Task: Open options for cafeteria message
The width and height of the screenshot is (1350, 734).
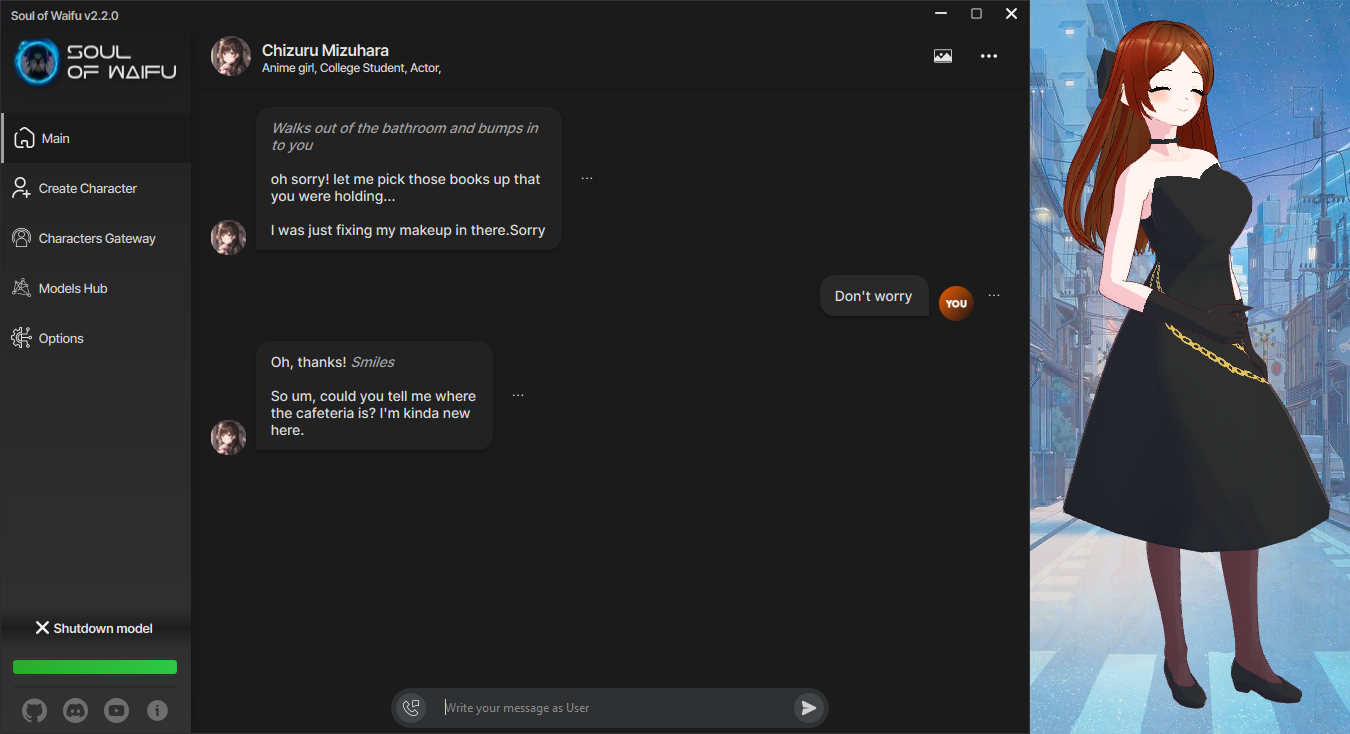Action: pos(518,395)
